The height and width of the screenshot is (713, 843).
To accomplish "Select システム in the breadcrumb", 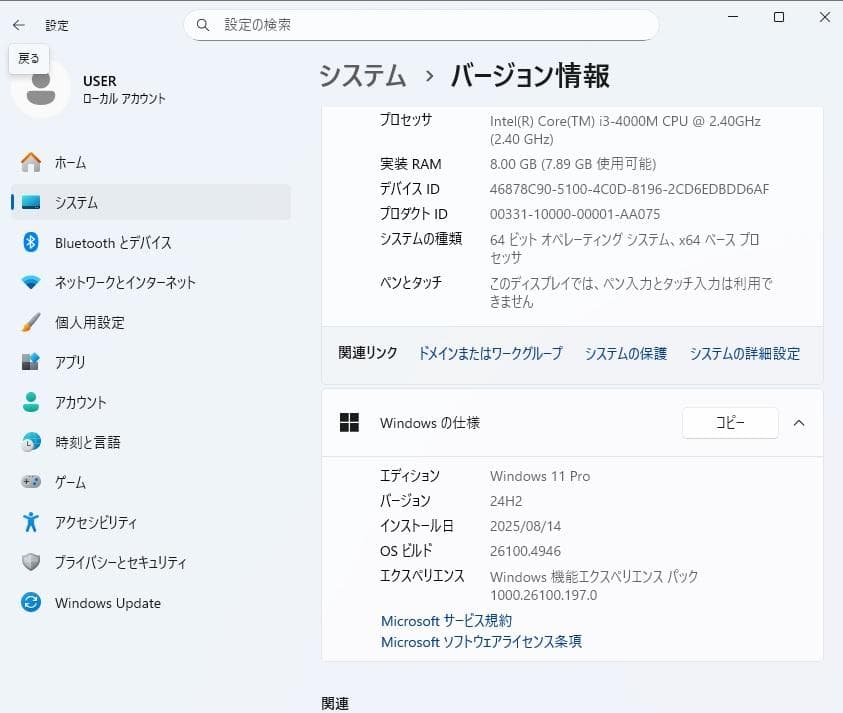I will coord(361,75).
